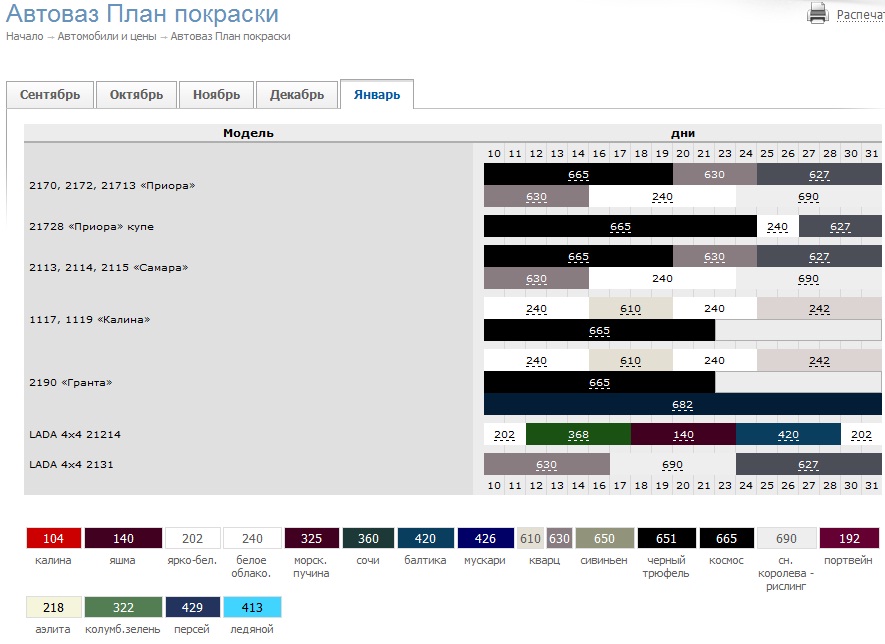Select 690 bar in 2170, 2172 «Приора» row

(x=808, y=196)
